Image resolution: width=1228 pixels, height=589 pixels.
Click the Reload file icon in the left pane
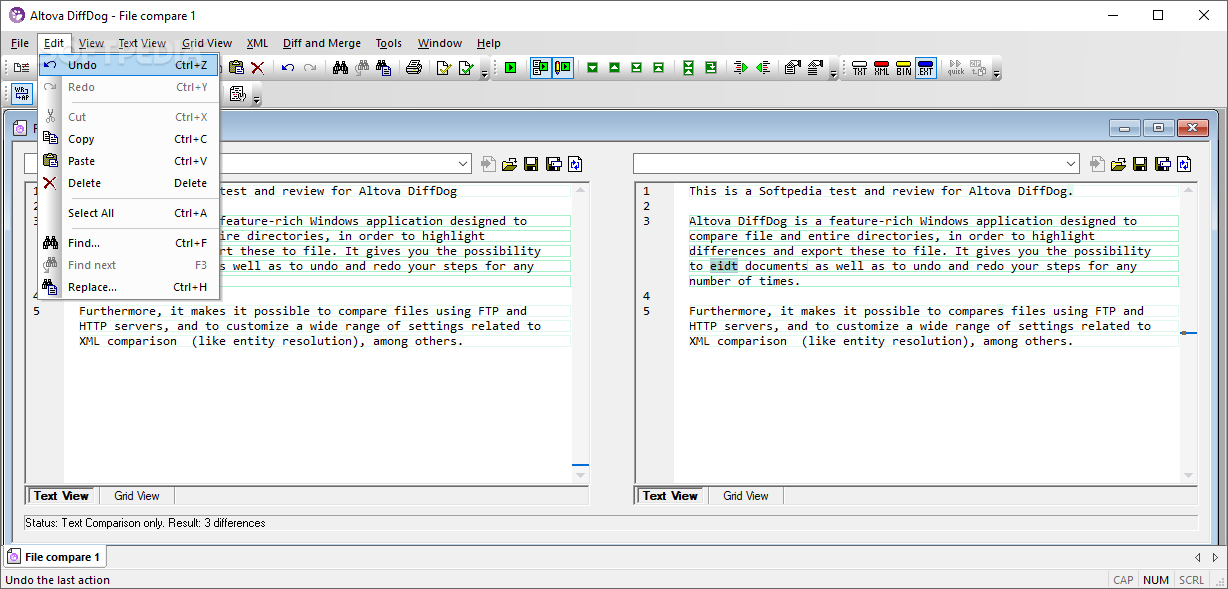click(x=574, y=164)
